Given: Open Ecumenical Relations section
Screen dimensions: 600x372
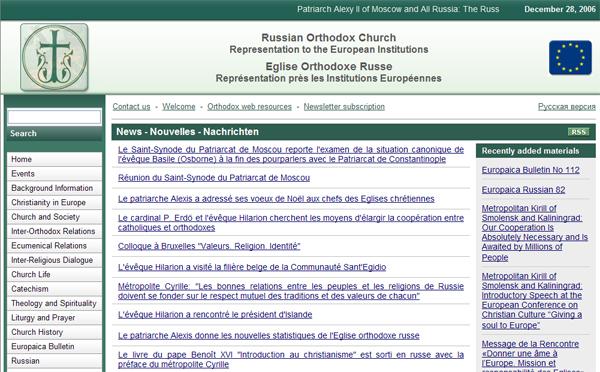Looking at the screenshot, I should click(54, 246).
